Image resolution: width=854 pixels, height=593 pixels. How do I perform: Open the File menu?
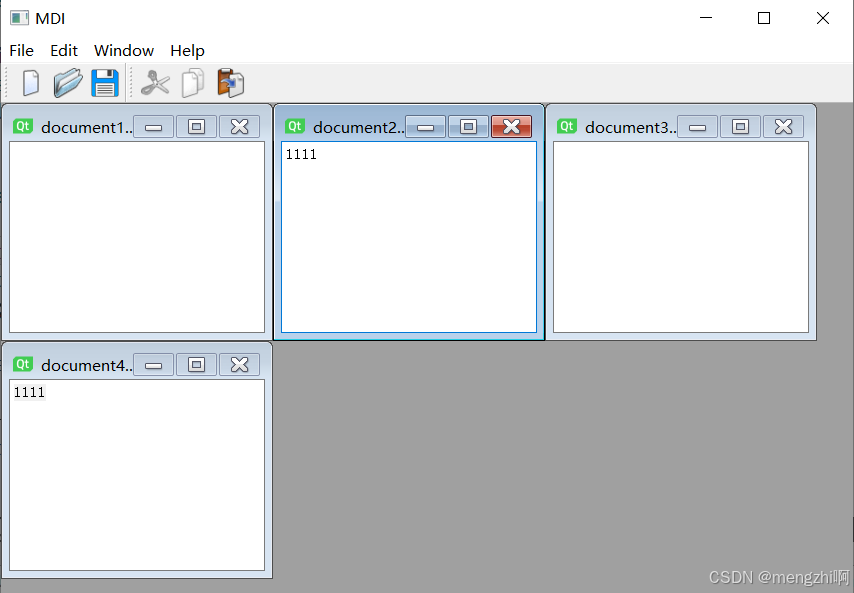click(x=22, y=51)
